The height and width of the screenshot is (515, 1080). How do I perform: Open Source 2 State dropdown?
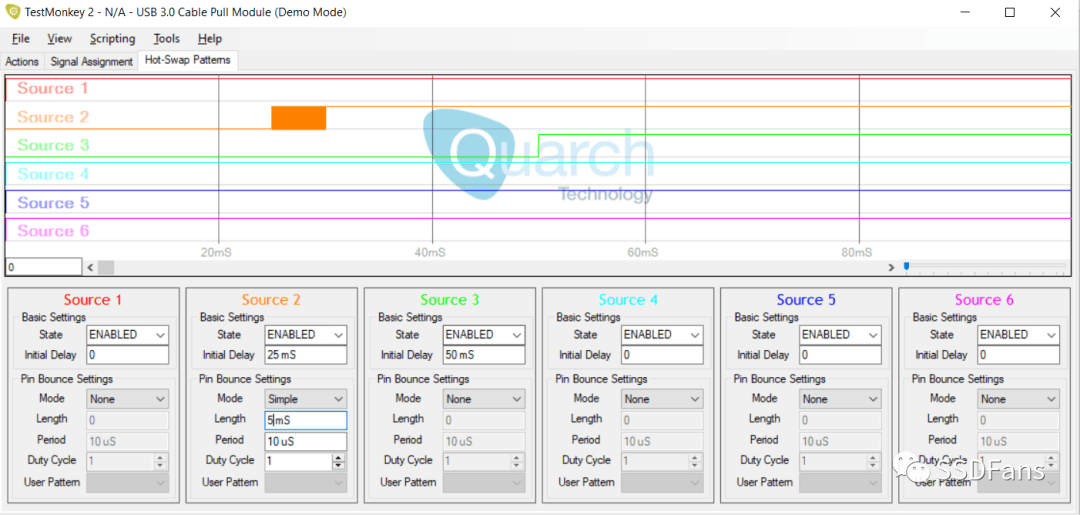(306, 335)
